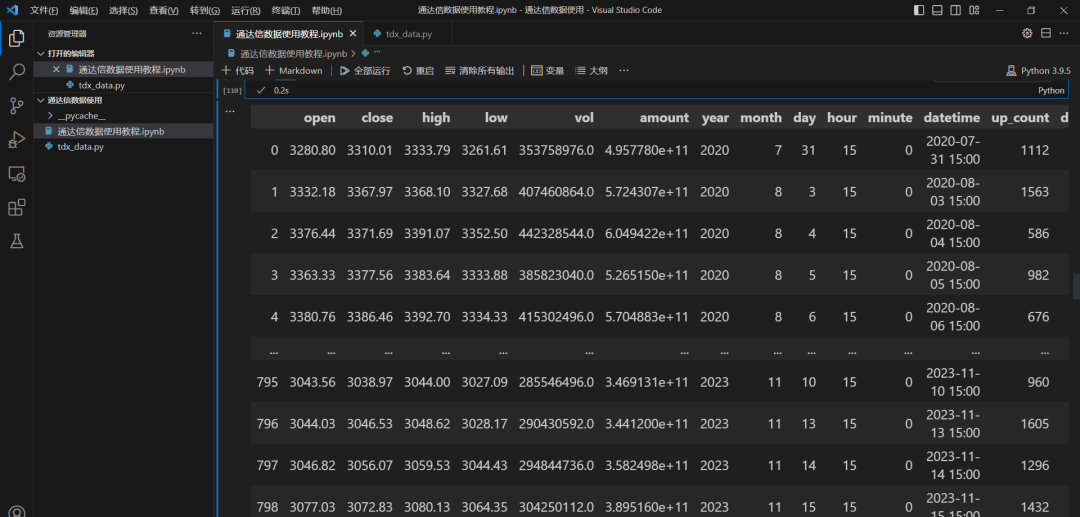Select 通达信数据使用教程.ipynb in the folder tree

click(110, 131)
